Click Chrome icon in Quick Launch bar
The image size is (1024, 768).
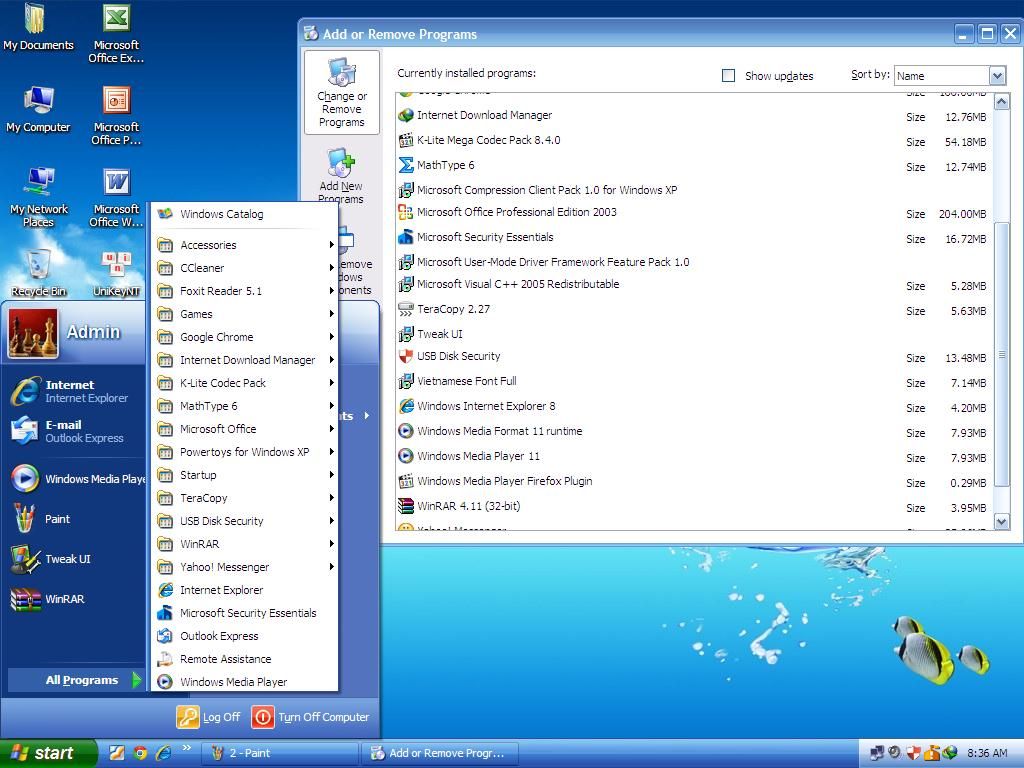(140, 753)
